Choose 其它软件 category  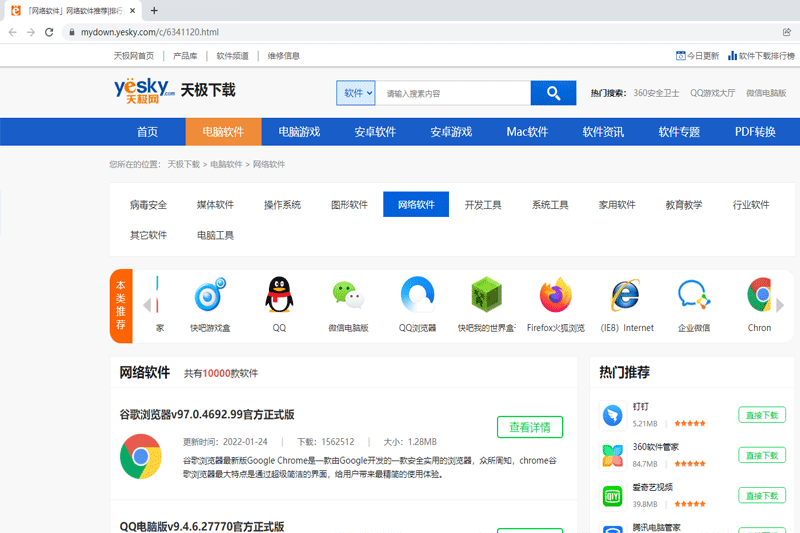pos(148,235)
